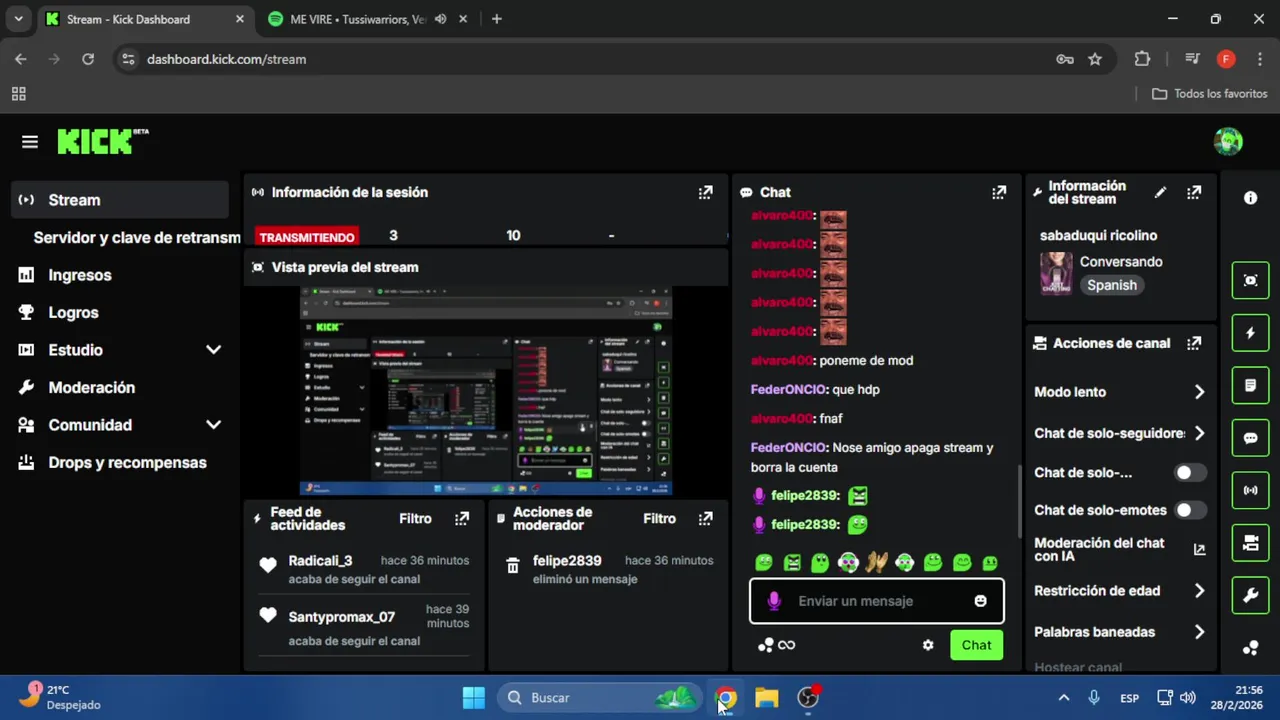Click the Buscar taskbar search box

[599, 698]
